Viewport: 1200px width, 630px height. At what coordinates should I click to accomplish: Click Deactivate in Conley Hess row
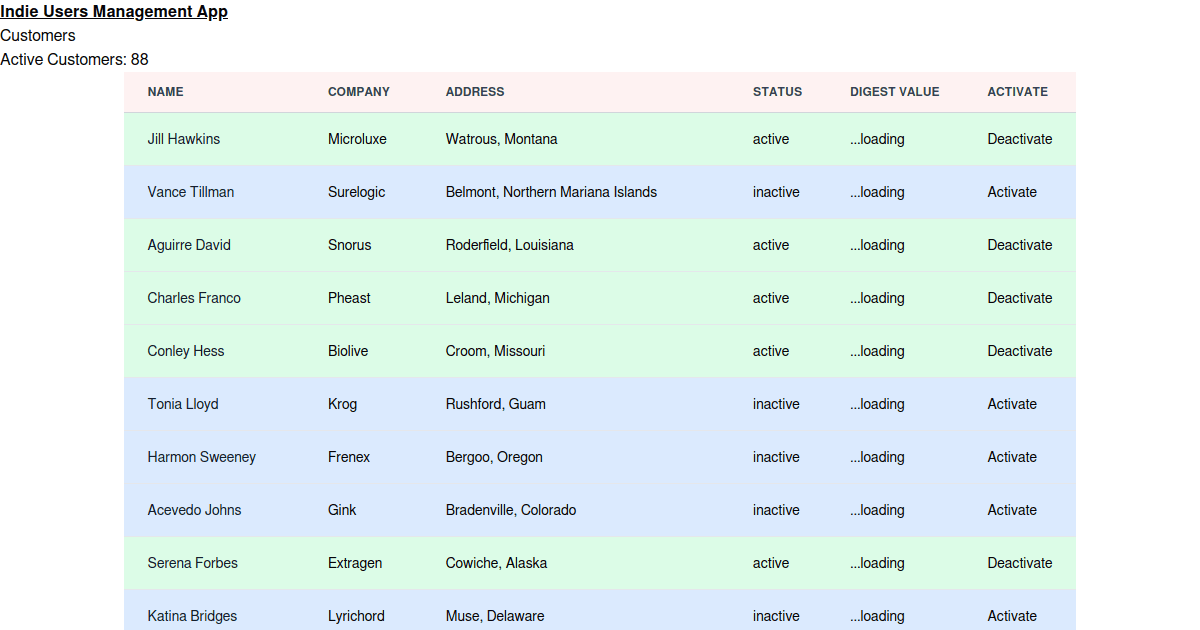click(1019, 351)
